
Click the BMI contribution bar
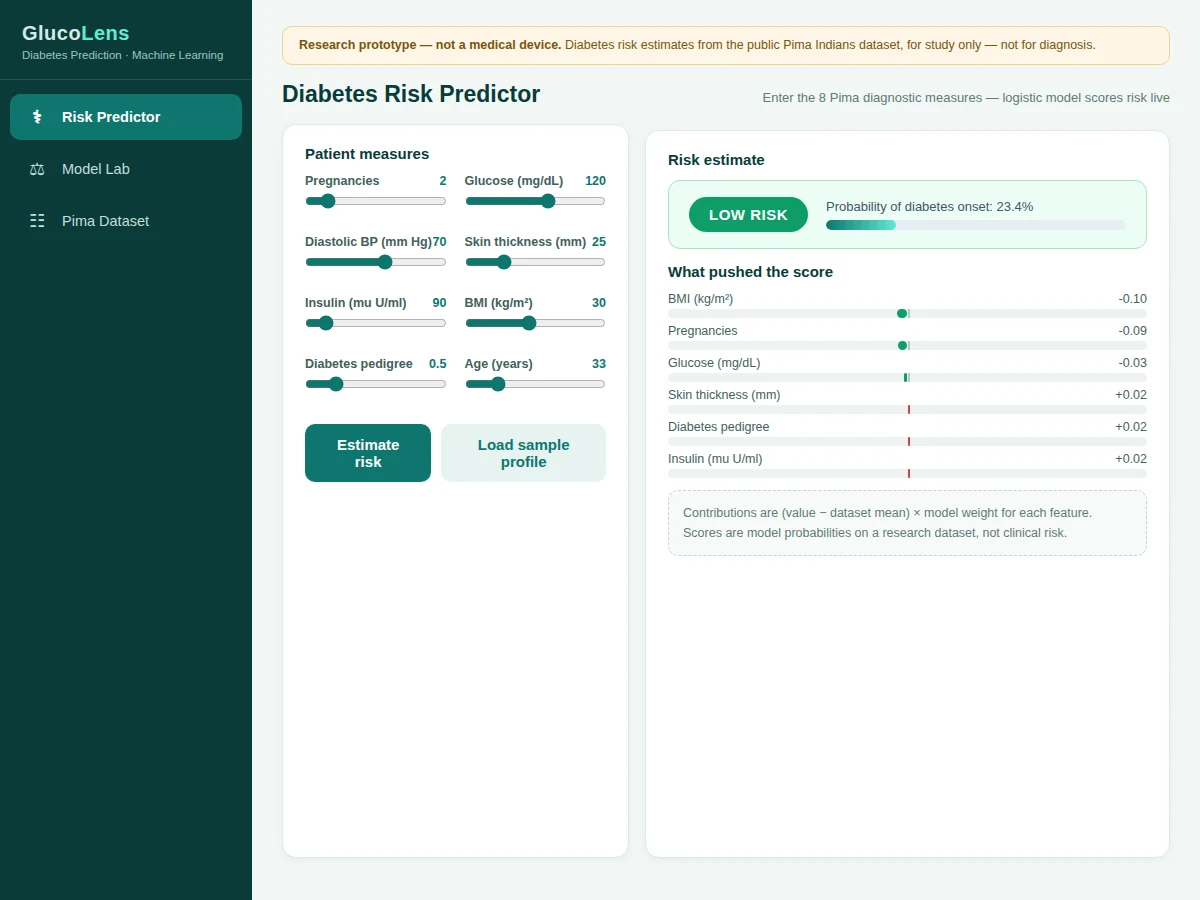tap(907, 313)
